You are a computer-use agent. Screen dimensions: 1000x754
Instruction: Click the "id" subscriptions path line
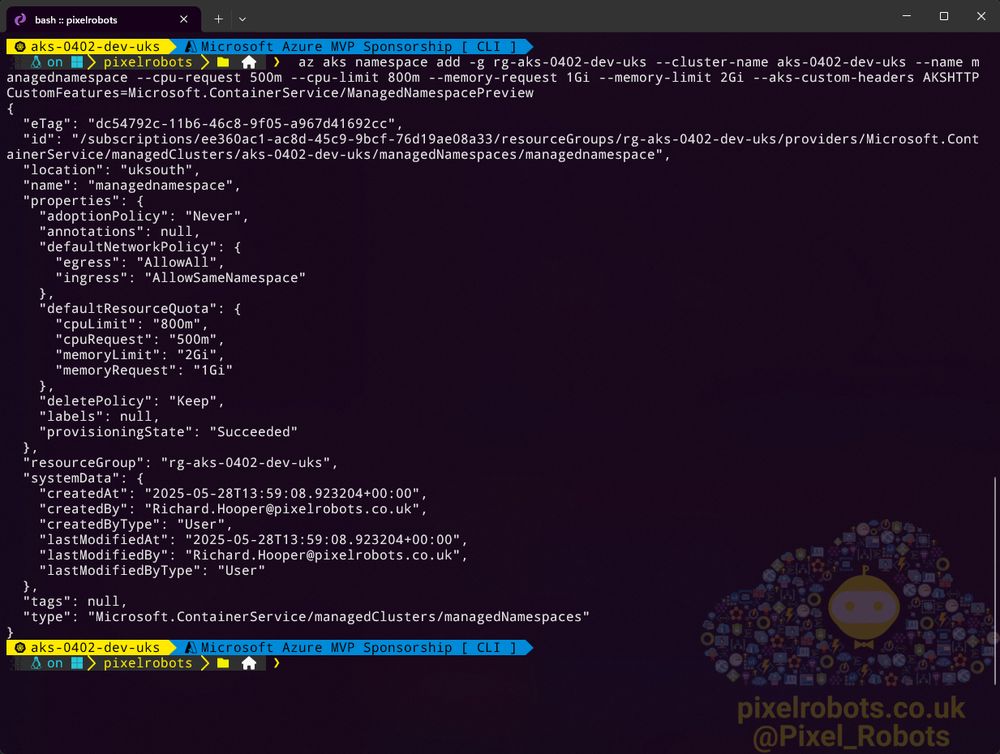pos(492,147)
